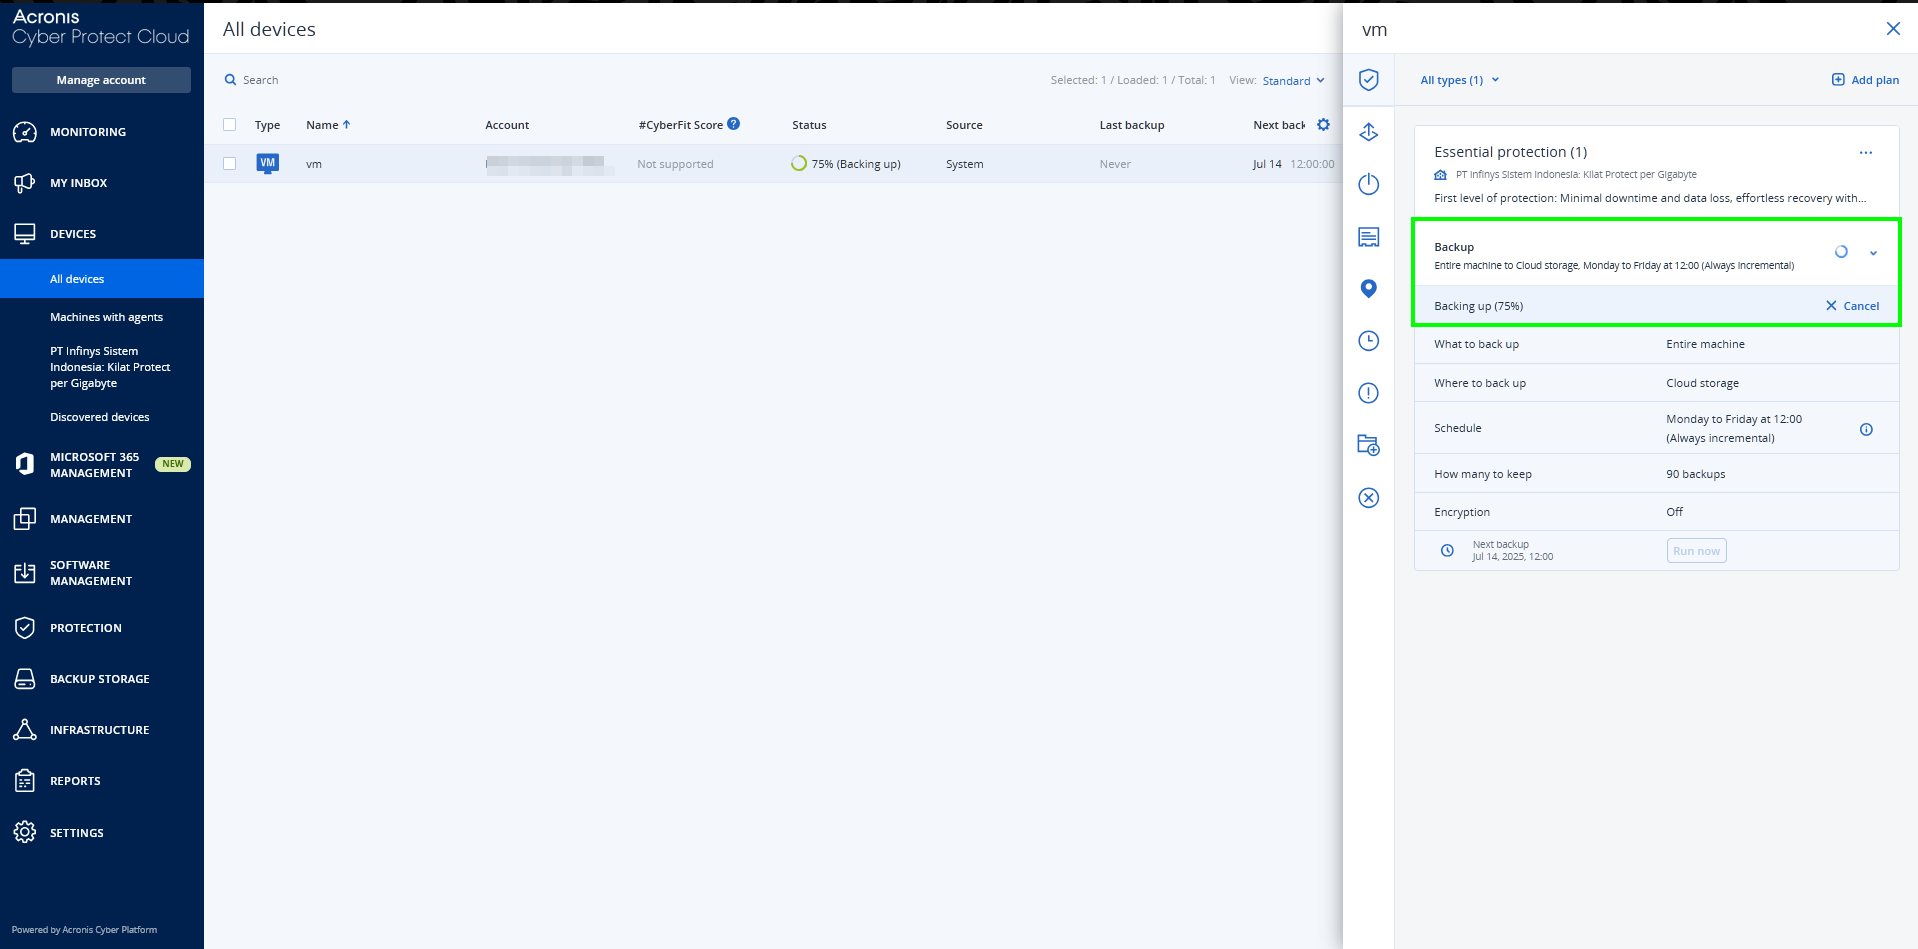This screenshot has width=1918, height=949.
Task: Expand the Standard view dropdown
Action: [1293, 81]
